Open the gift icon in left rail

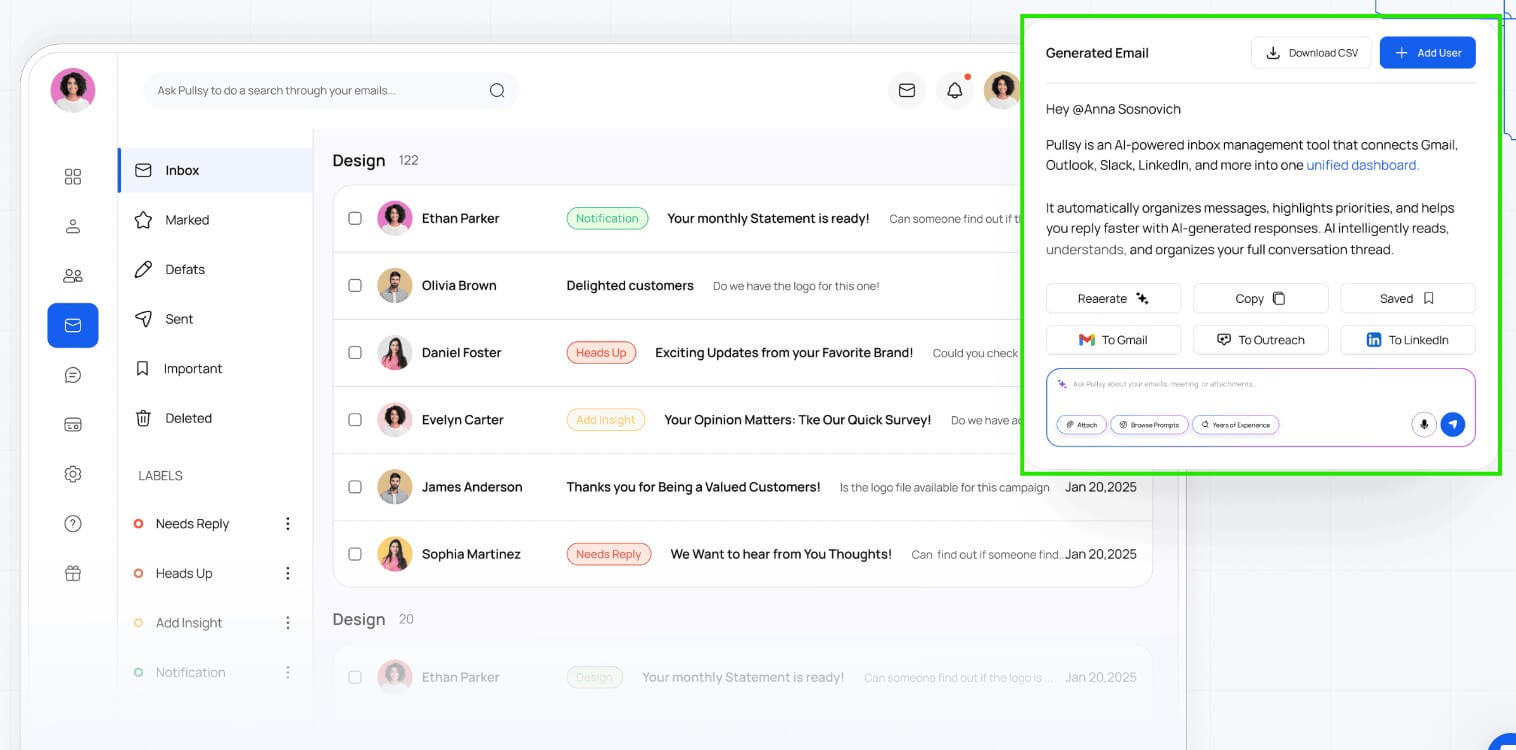click(x=73, y=573)
